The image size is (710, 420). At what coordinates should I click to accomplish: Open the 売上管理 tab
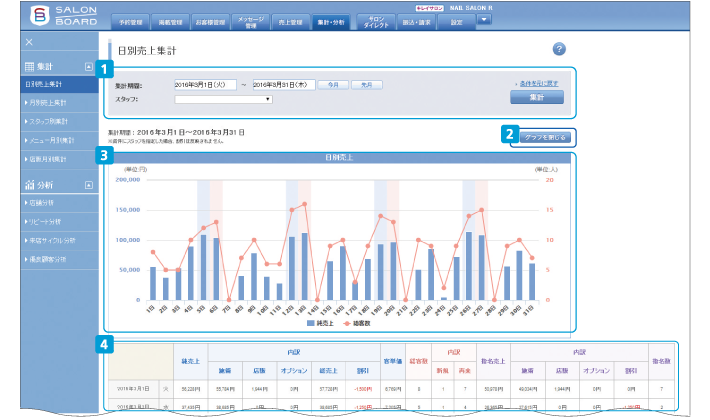[289, 20]
